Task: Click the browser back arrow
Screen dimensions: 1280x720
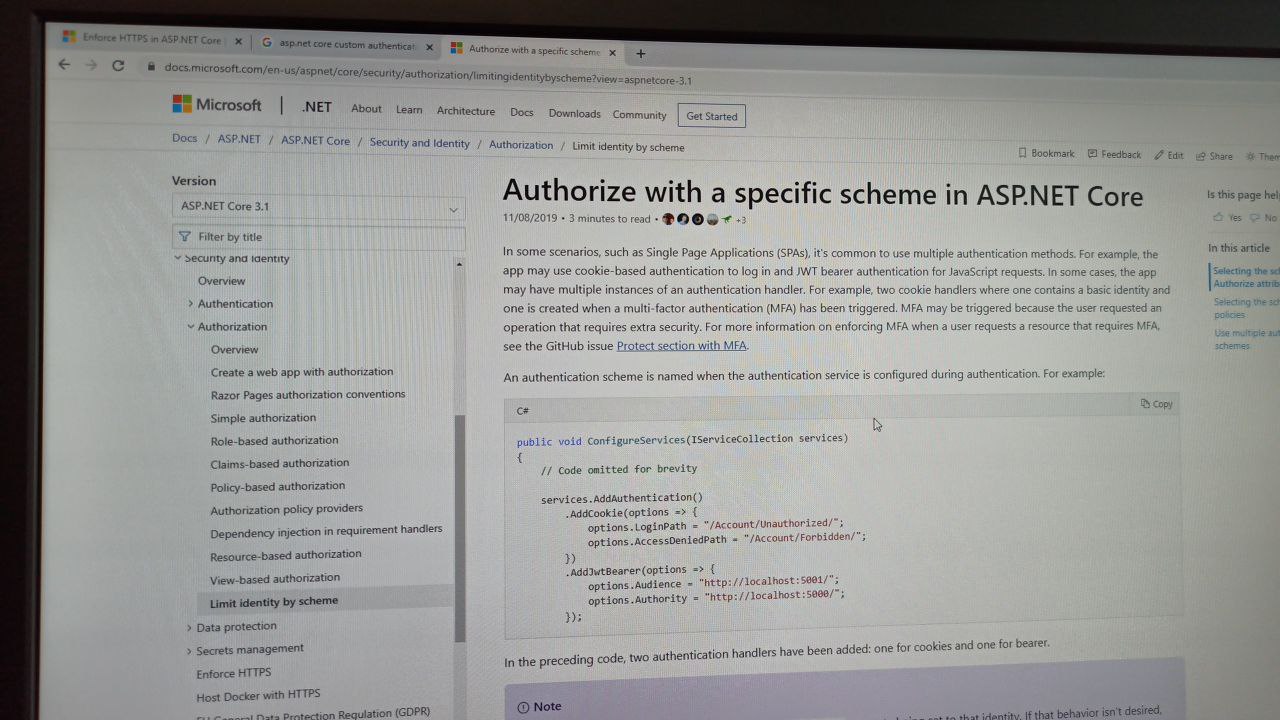Action: pyautogui.click(x=64, y=64)
